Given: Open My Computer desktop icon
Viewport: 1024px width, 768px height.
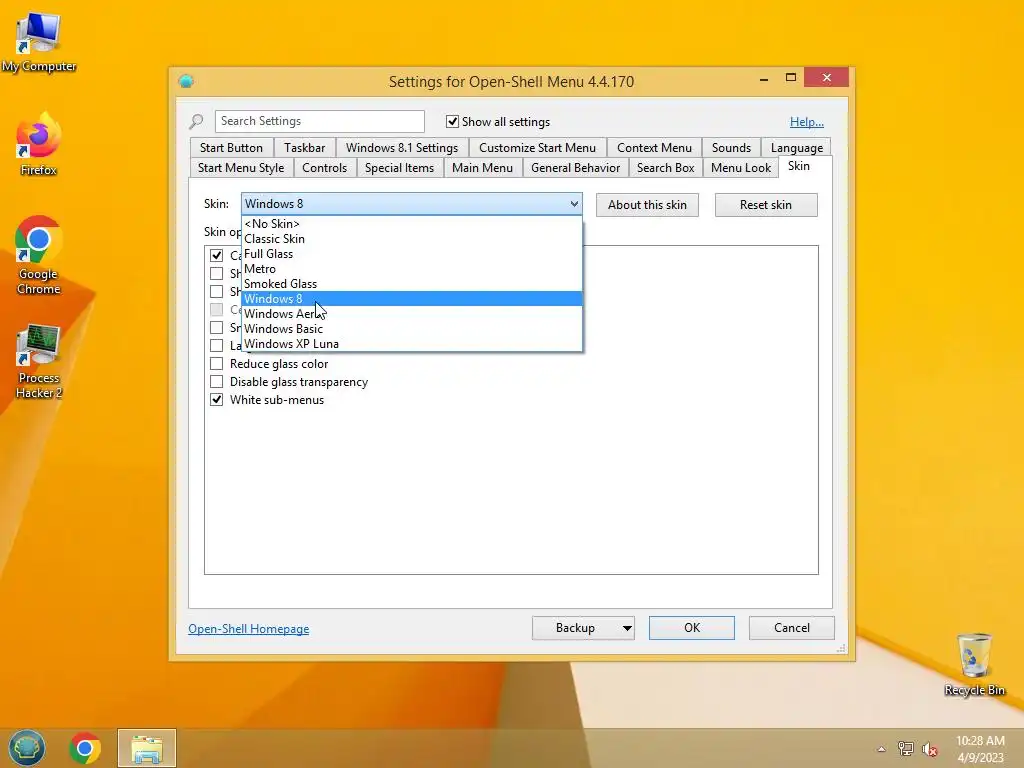Looking at the screenshot, I should (x=39, y=42).
